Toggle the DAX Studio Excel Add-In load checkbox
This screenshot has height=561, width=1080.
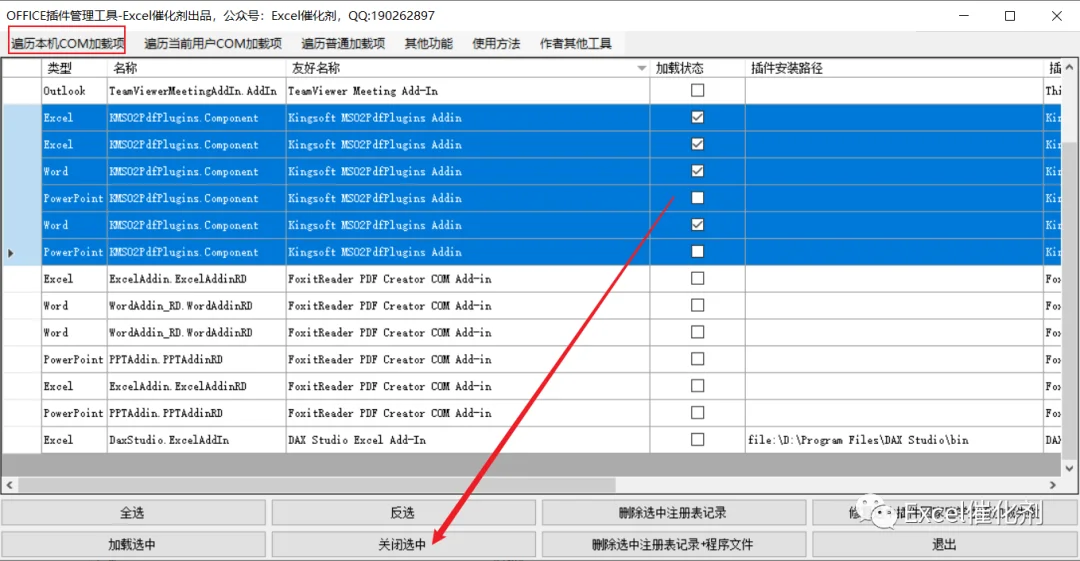coord(698,440)
